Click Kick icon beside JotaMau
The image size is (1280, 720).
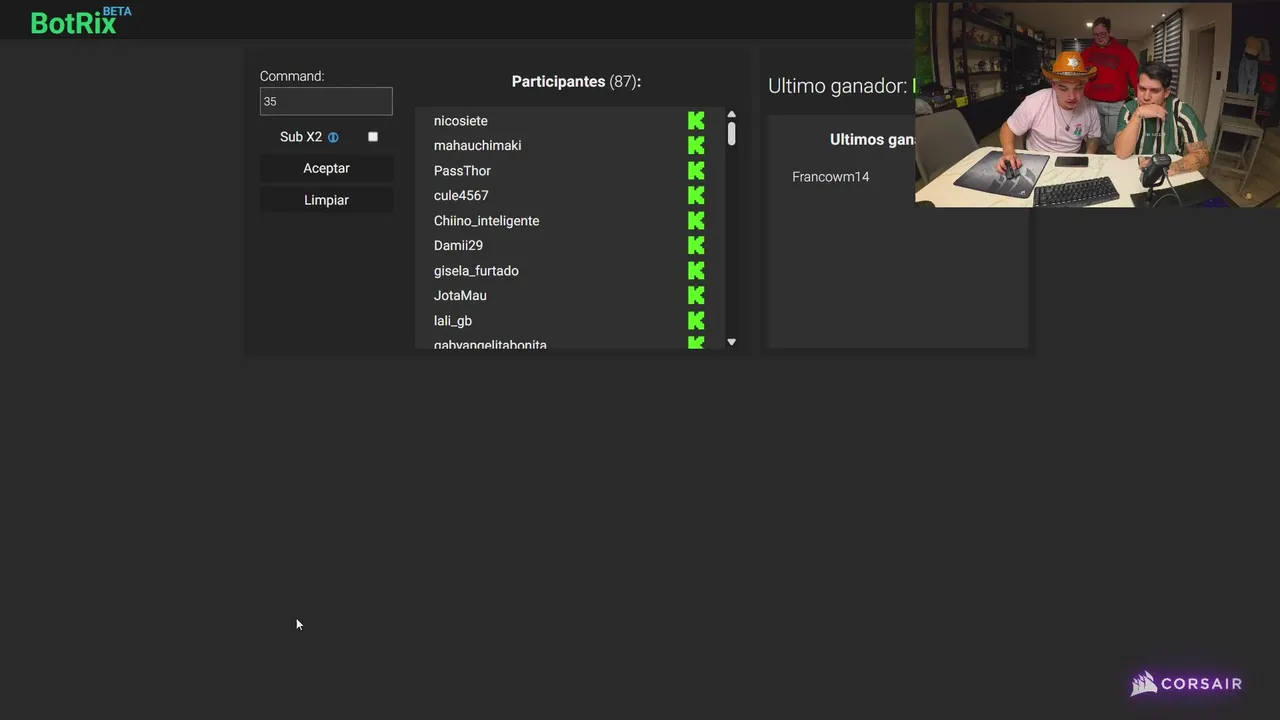click(x=696, y=296)
